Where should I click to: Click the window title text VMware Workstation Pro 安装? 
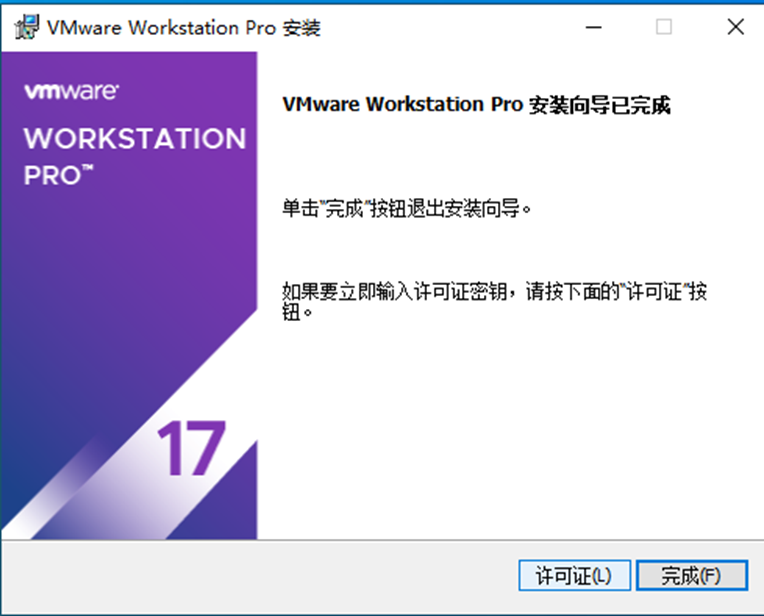click(184, 28)
